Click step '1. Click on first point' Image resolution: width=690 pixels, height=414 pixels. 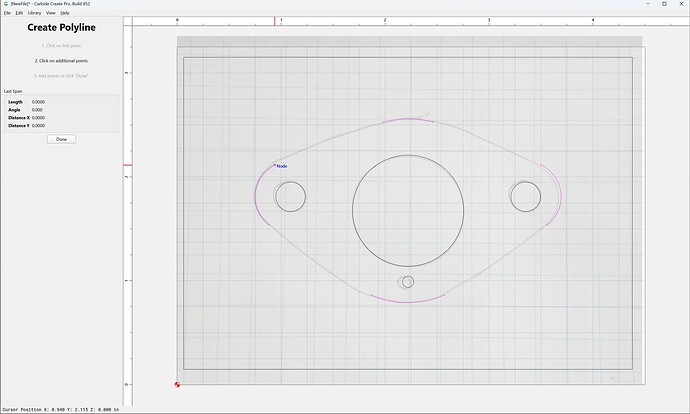[62, 46]
